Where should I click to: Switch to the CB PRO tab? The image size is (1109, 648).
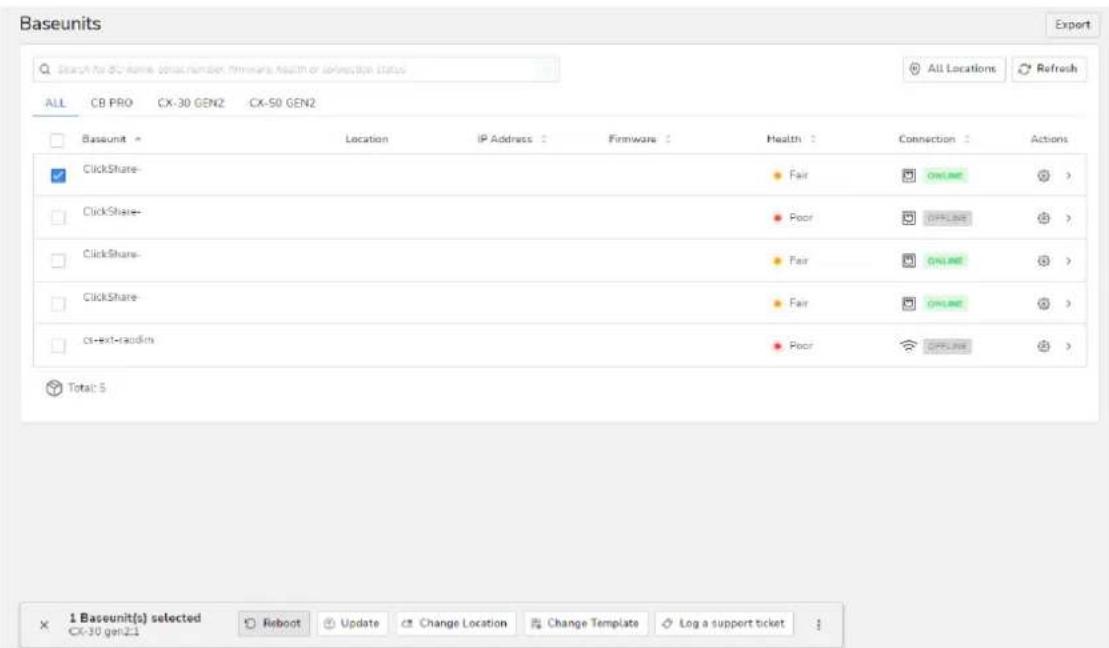tap(112, 103)
